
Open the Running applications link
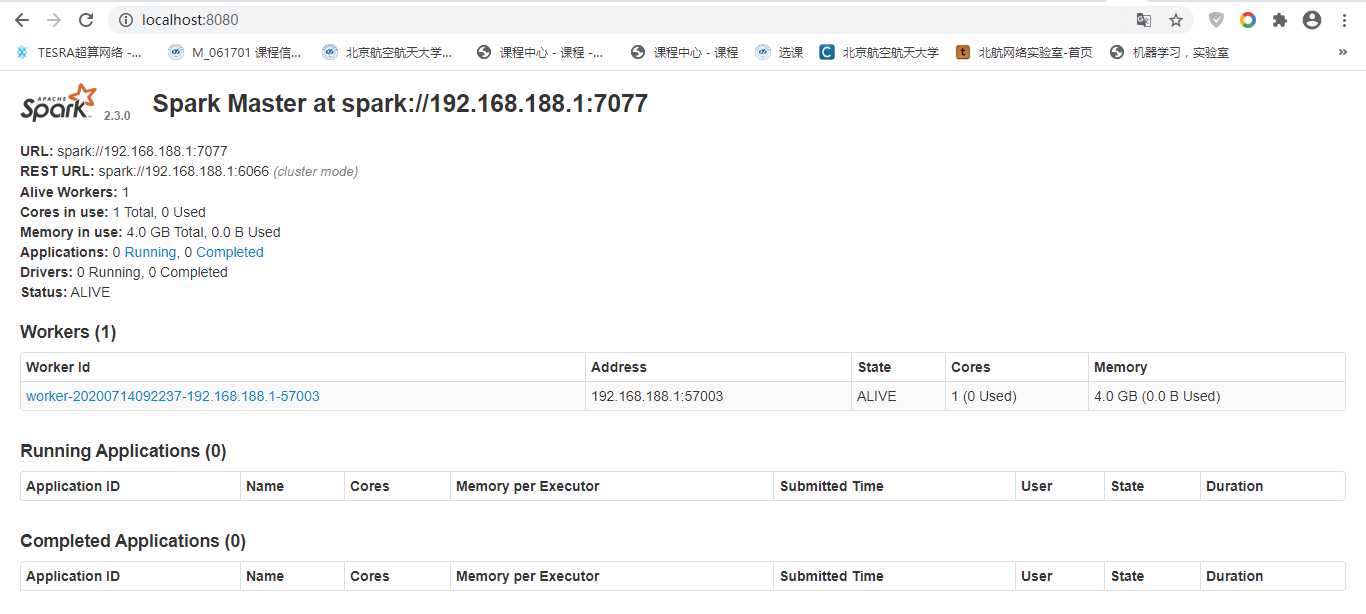click(x=150, y=252)
